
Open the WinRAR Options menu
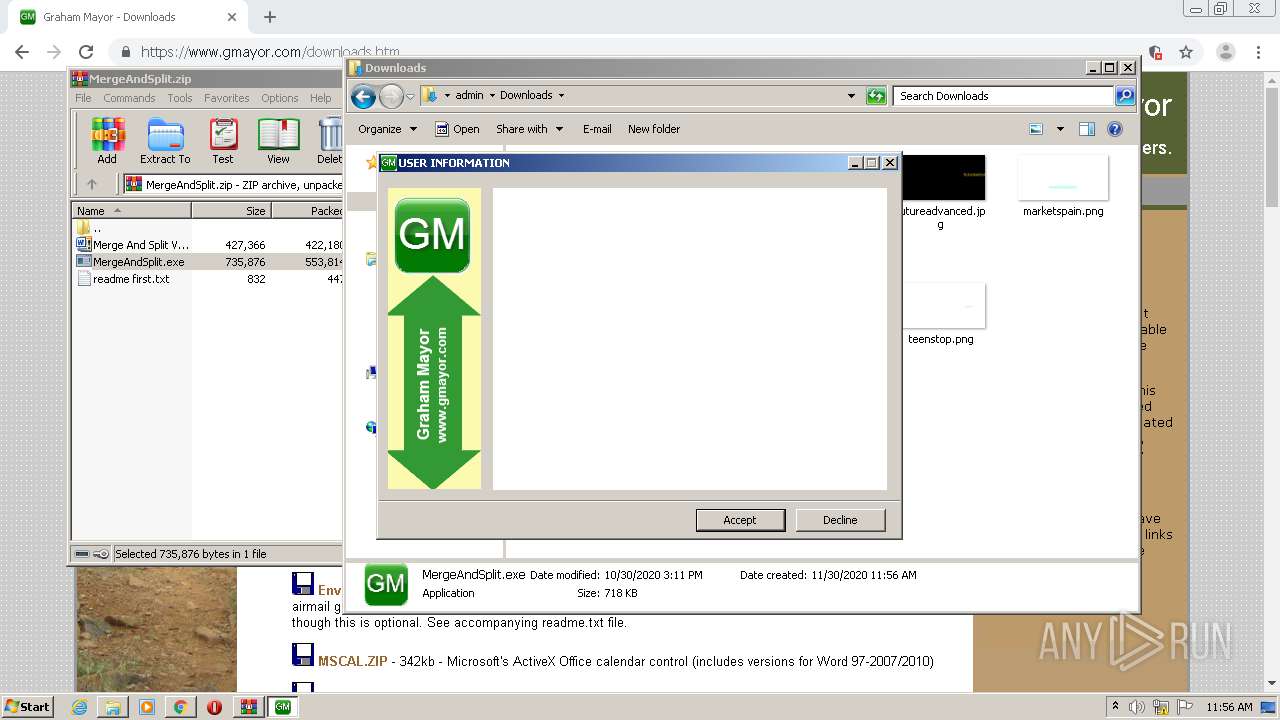click(280, 98)
